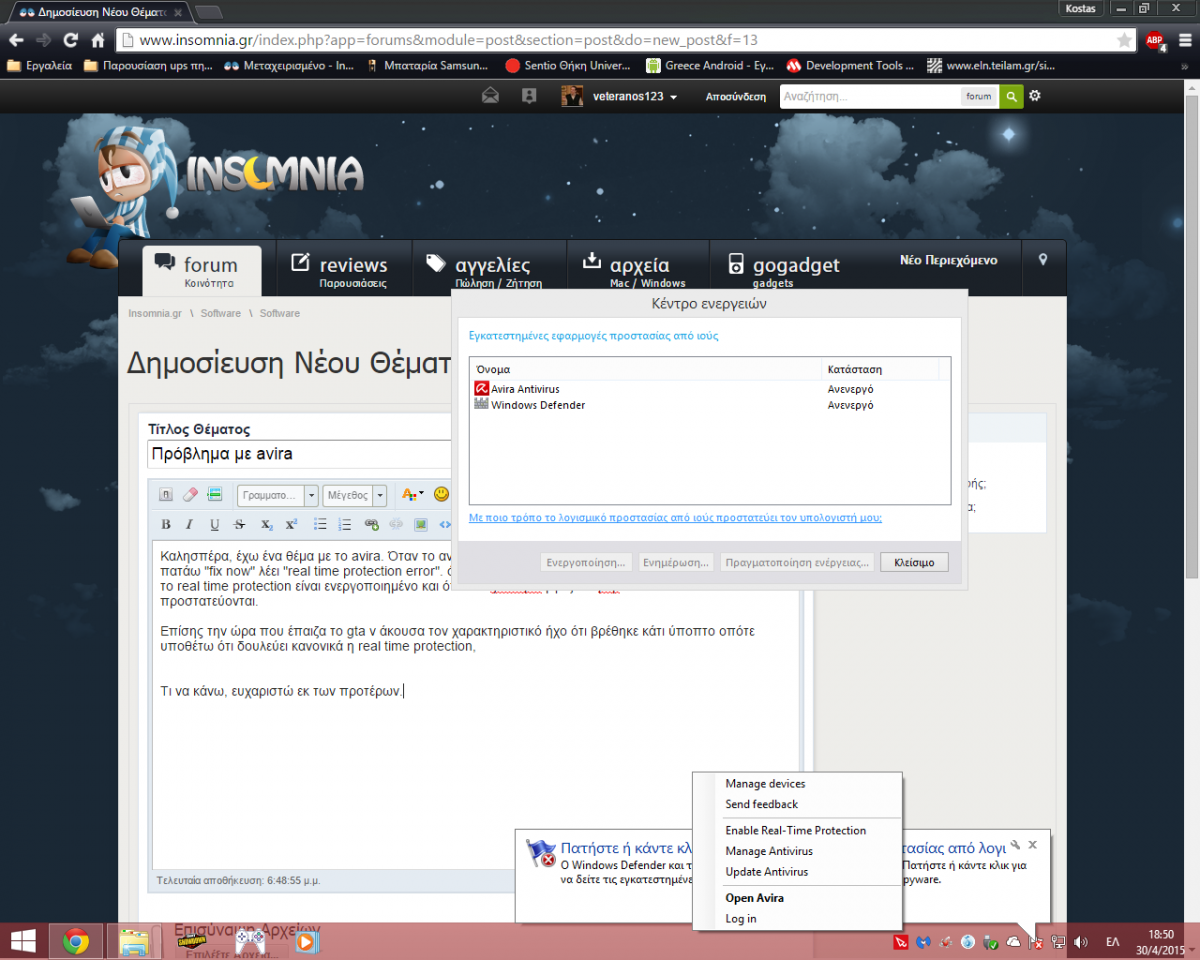Viewport: 1200px width, 960px height.
Task: Toggle underline formatting in post editor
Action: pos(214,524)
